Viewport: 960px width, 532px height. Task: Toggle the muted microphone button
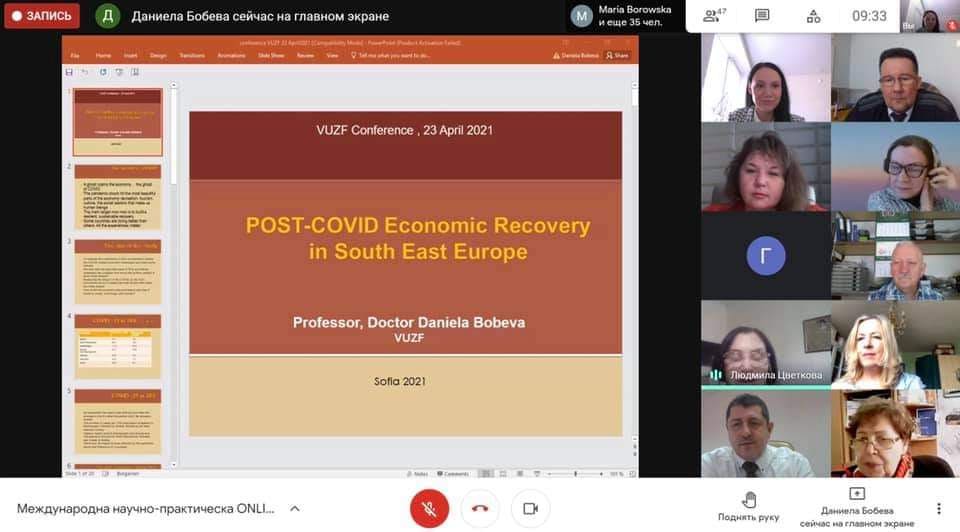429,508
